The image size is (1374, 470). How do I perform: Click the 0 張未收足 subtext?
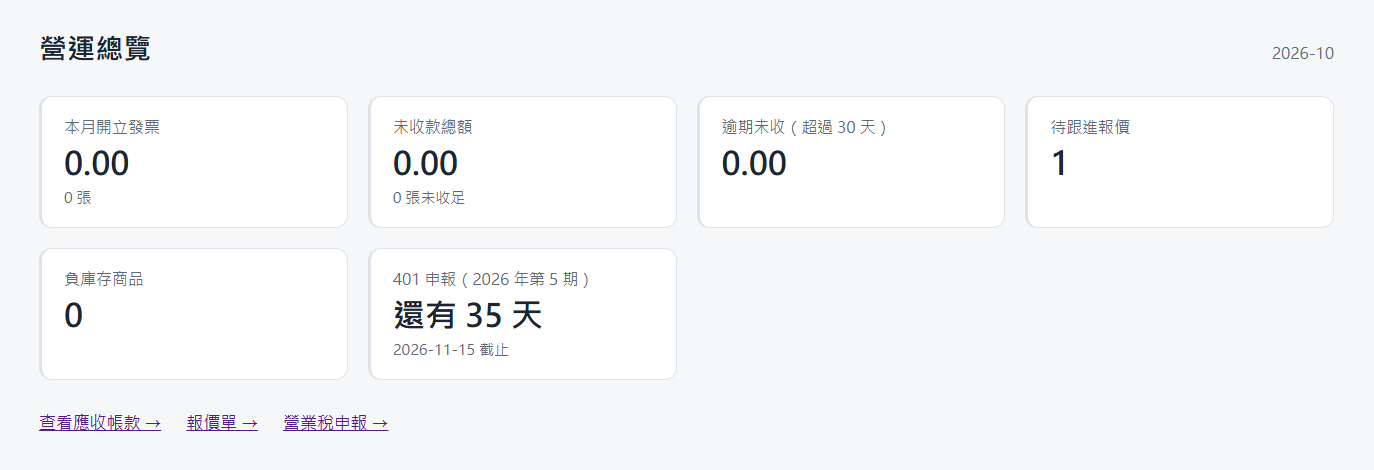[x=429, y=197]
